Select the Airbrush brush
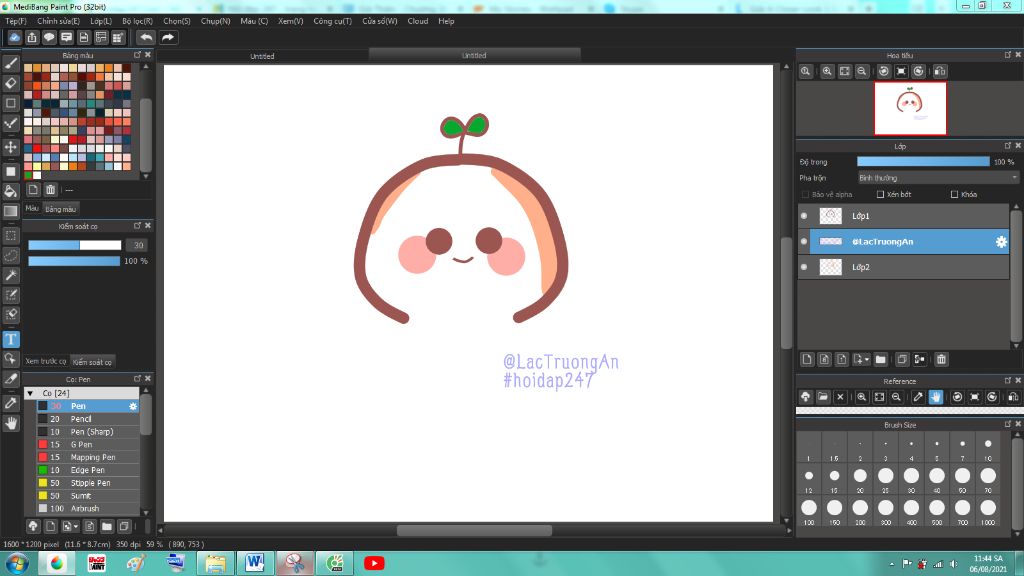 pyautogui.click(x=88, y=509)
